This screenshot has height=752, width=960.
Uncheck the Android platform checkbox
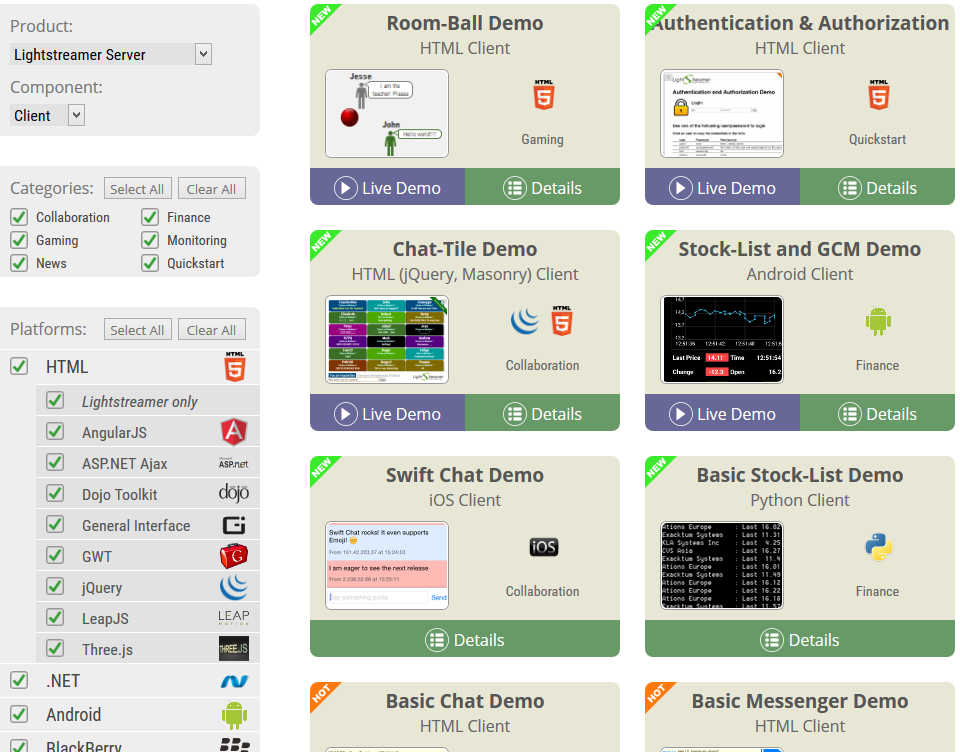(x=19, y=714)
